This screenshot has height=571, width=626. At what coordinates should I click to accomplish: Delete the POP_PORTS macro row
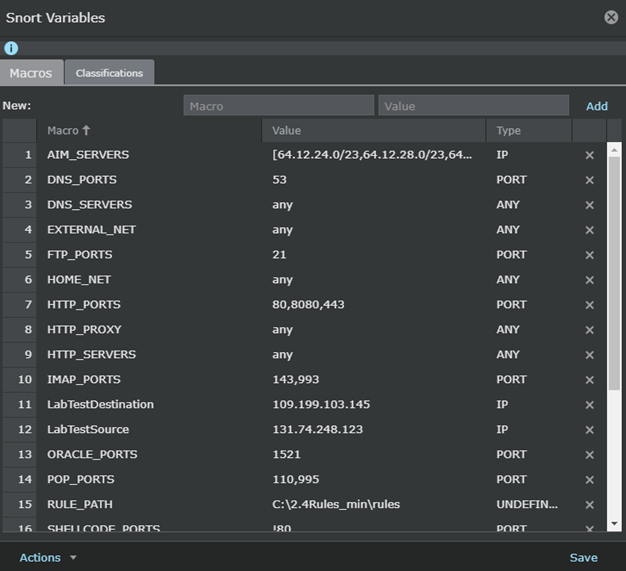[589, 480]
